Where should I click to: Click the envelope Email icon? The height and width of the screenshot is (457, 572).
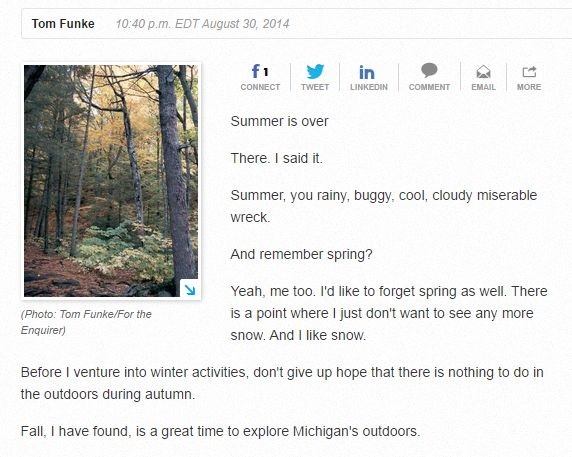[x=483, y=71]
